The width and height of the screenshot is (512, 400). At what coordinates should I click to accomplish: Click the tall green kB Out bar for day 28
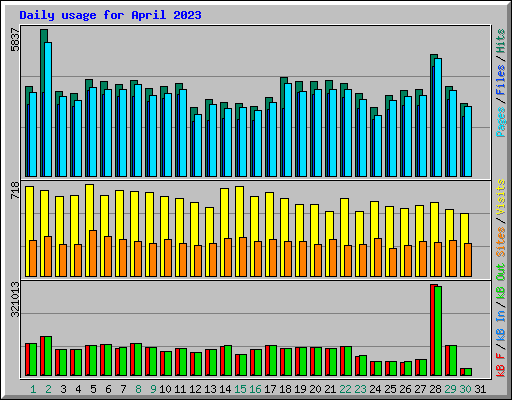438,331
